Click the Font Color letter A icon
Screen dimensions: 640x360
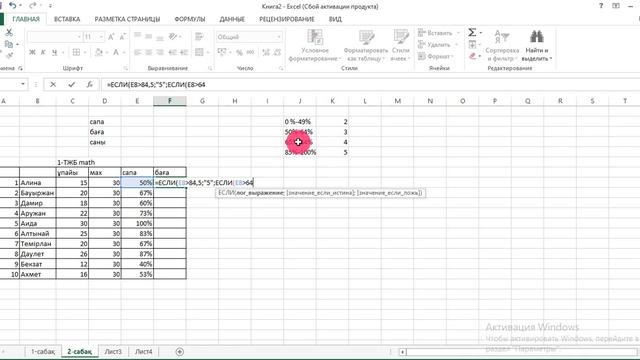[116, 52]
